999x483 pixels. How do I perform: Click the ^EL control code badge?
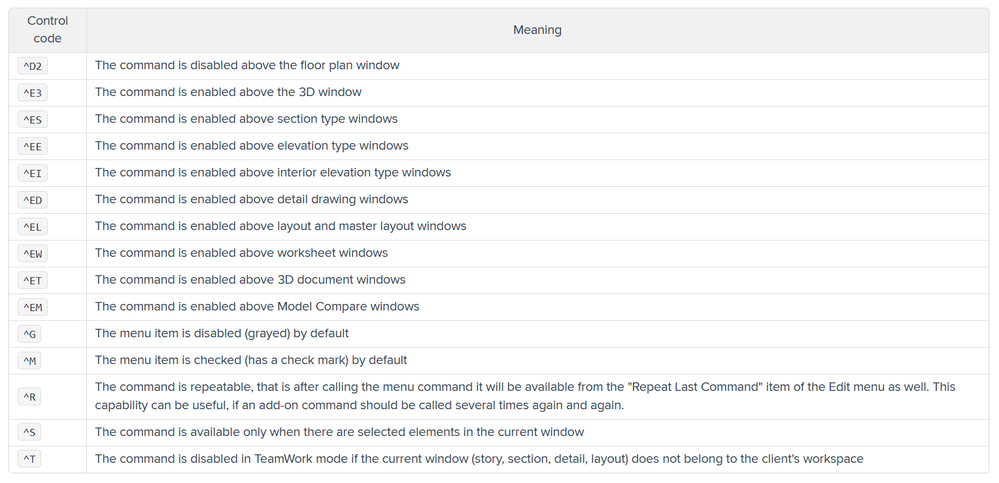32,227
